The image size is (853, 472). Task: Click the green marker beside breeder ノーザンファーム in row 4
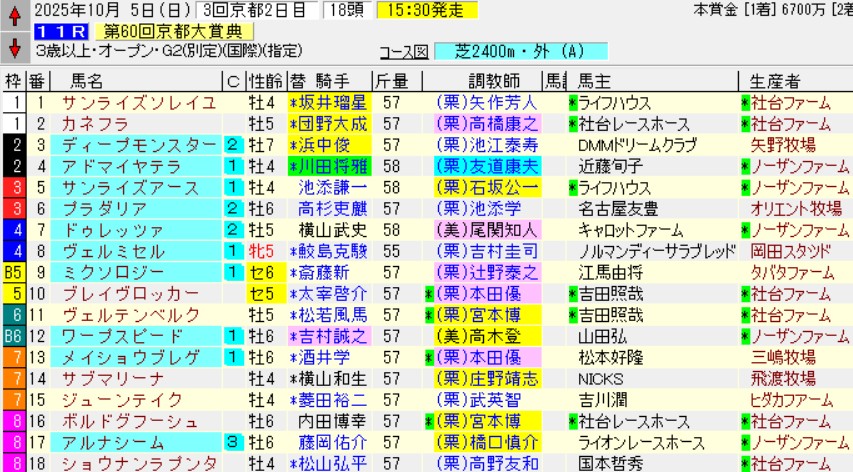tap(745, 166)
